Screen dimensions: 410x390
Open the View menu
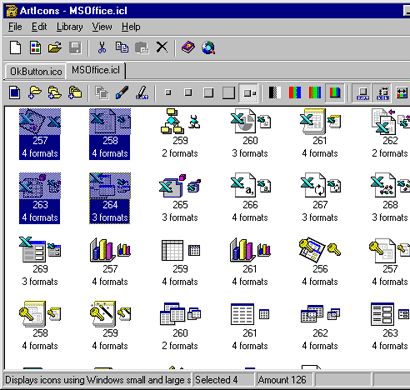pos(102,27)
